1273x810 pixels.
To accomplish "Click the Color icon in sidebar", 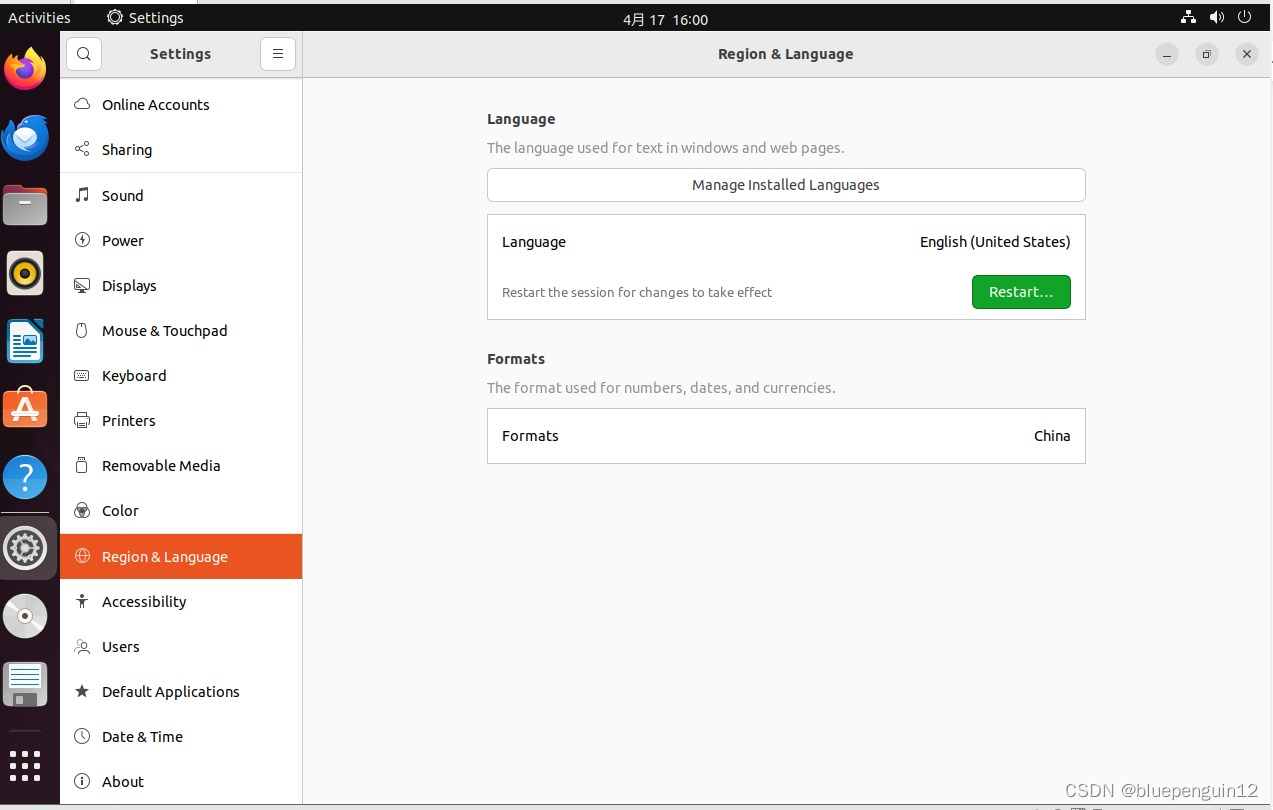I will [x=82, y=510].
